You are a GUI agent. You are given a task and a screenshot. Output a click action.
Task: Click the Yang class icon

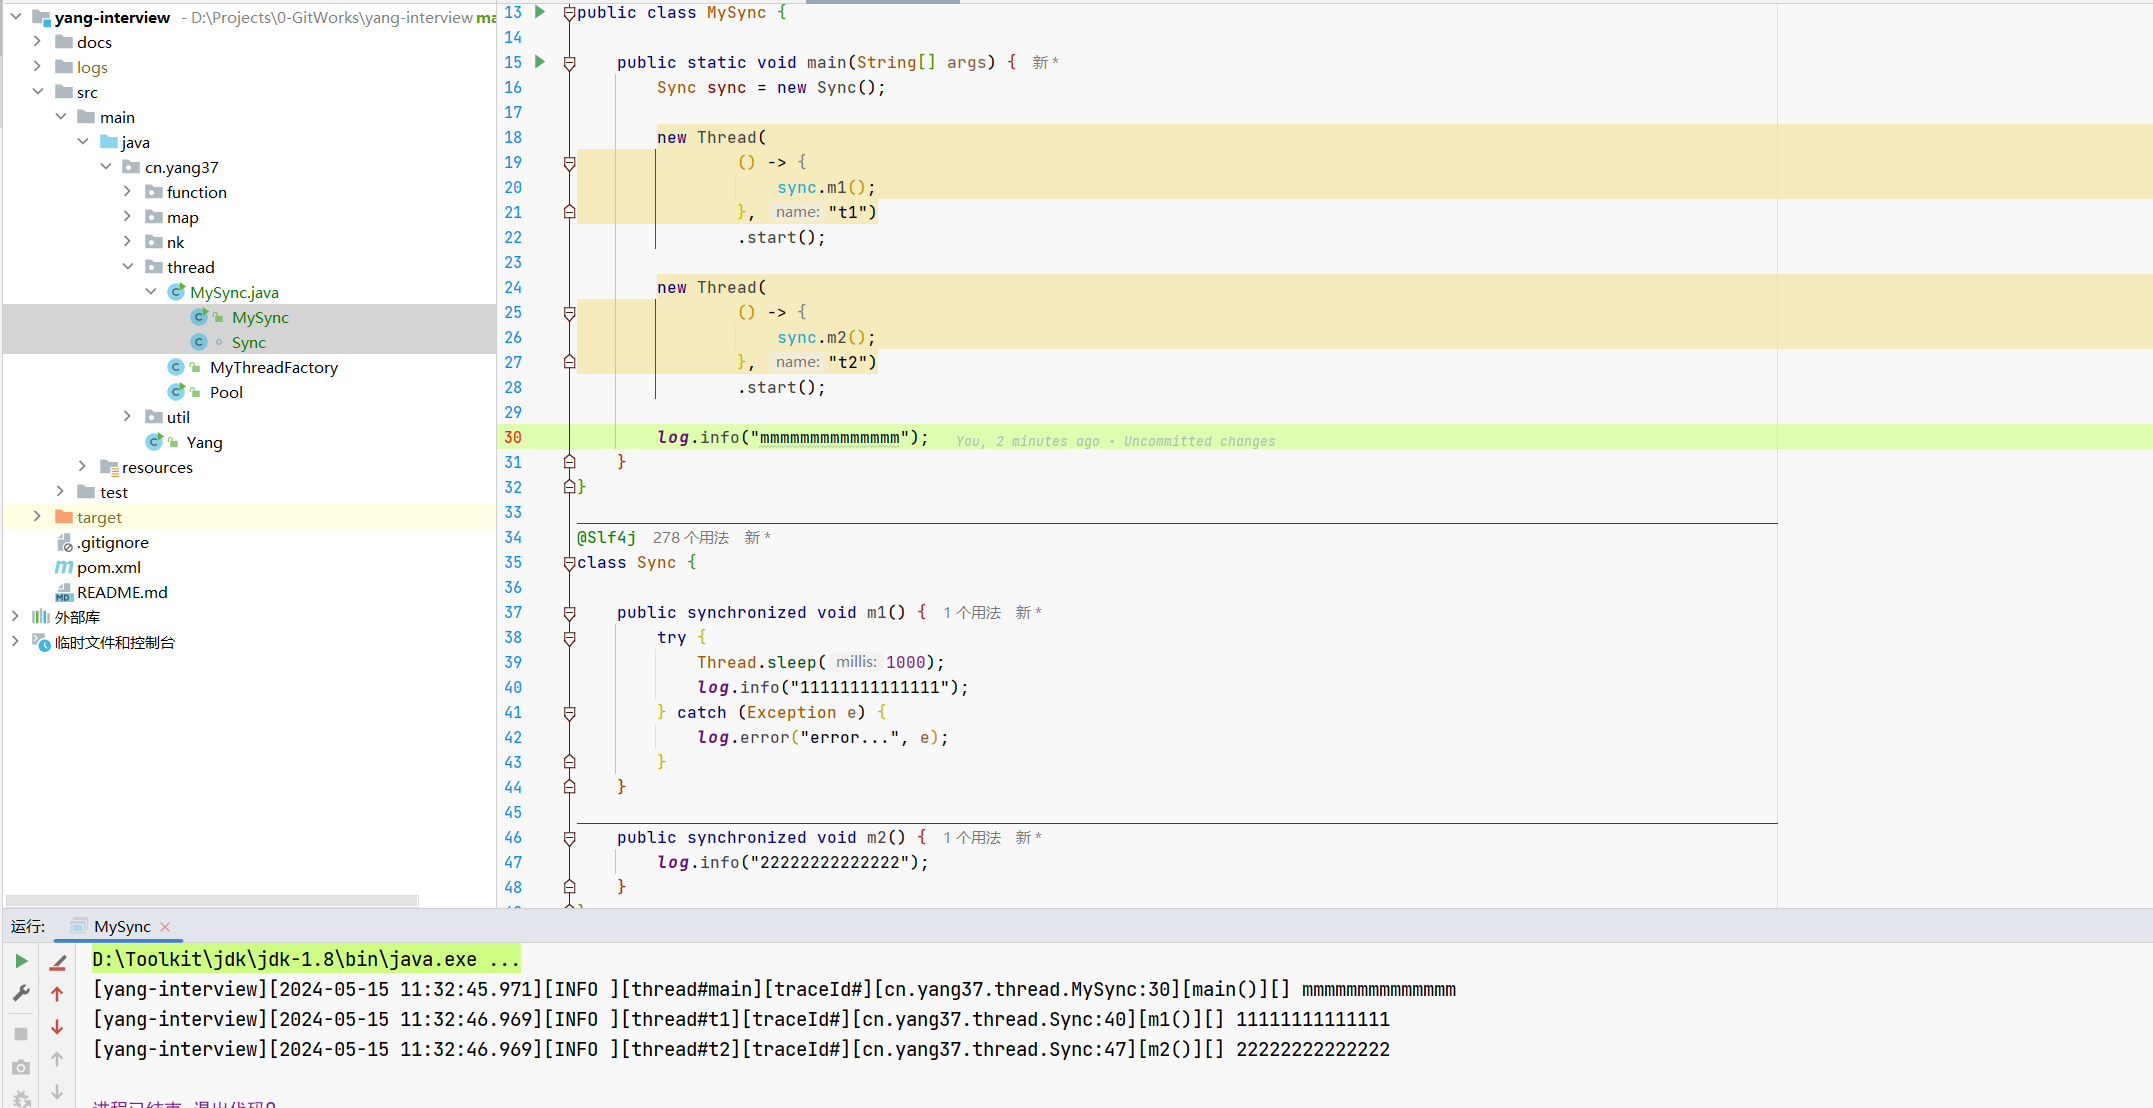[154, 442]
